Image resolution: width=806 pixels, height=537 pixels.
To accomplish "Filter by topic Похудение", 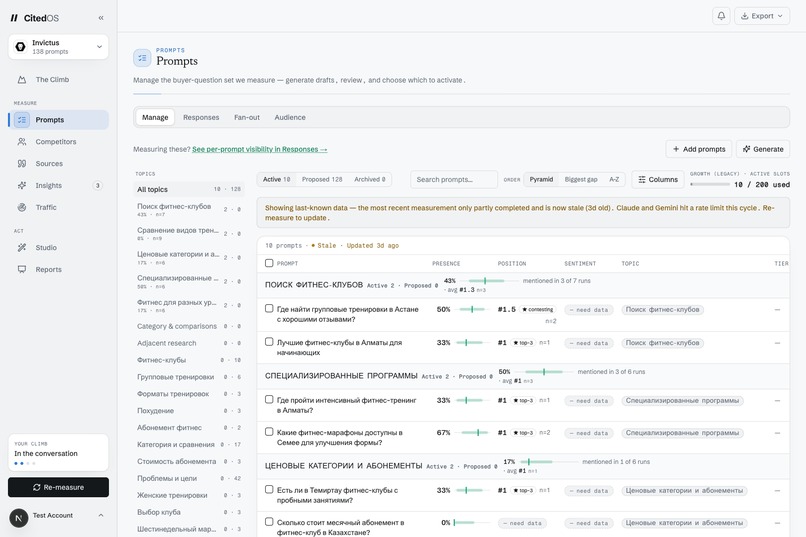I will click(x=189, y=411).
